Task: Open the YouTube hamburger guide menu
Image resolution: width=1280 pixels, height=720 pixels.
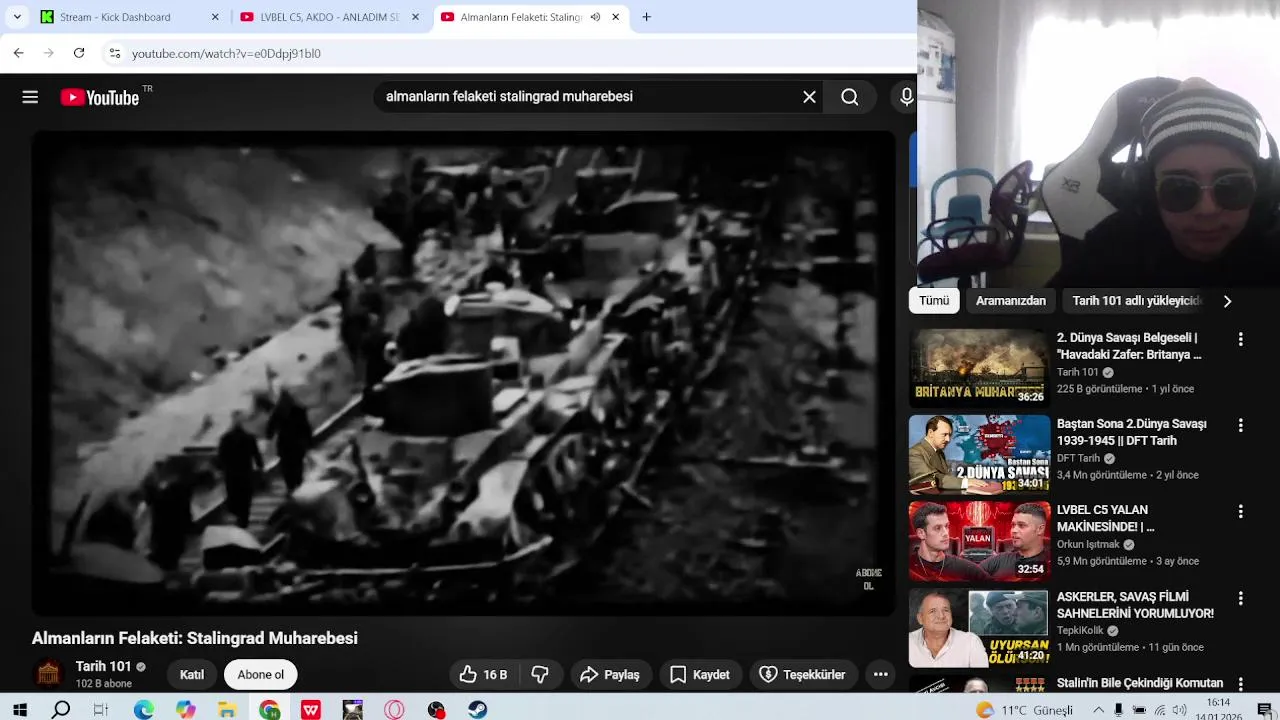Action: pos(30,97)
